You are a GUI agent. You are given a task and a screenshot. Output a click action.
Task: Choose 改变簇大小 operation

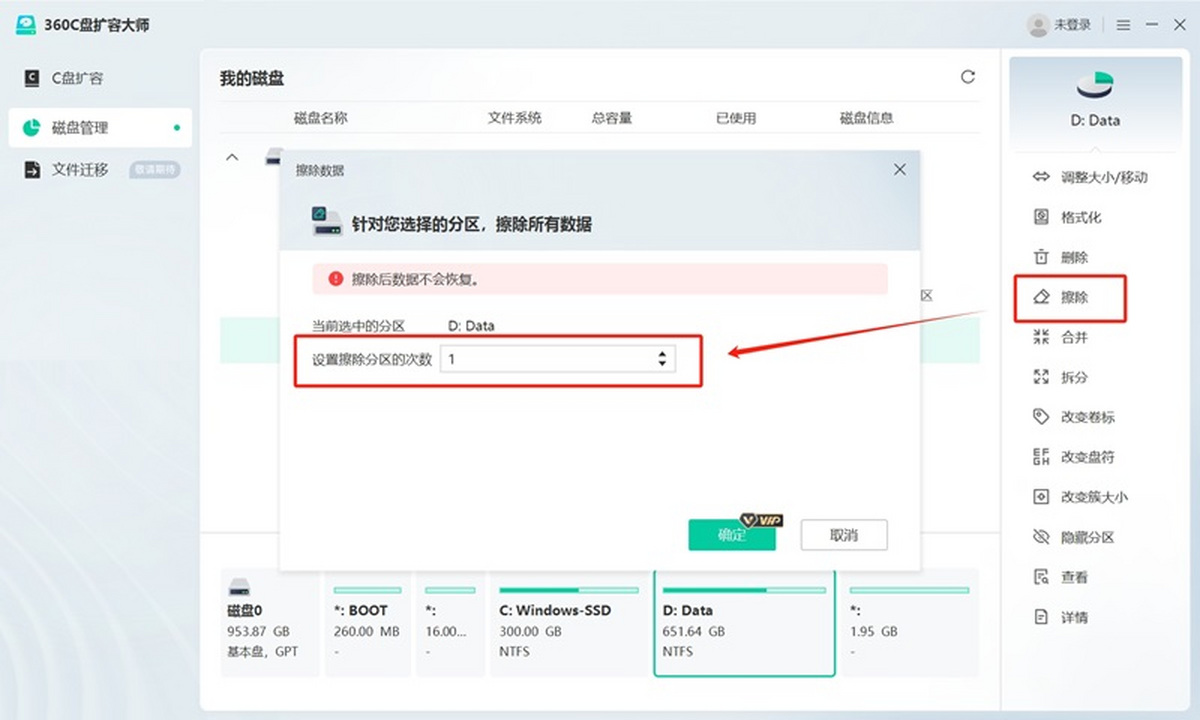[x=1080, y=497]
